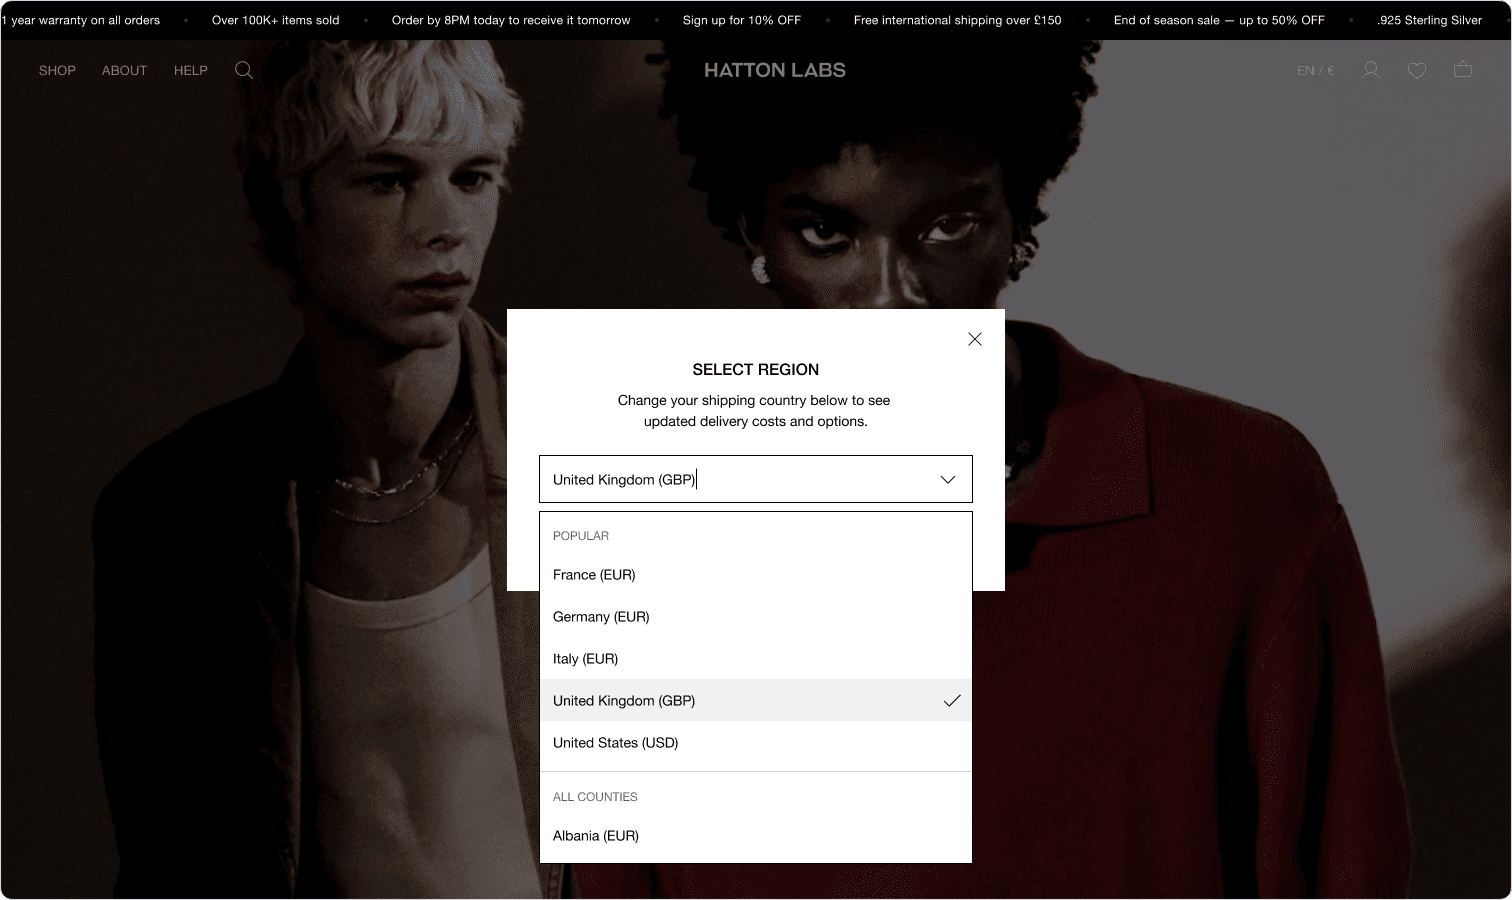The image size is (1512, 900).
Task: Choose France (EUR) from the list
Action: click(x=756, y=575)
